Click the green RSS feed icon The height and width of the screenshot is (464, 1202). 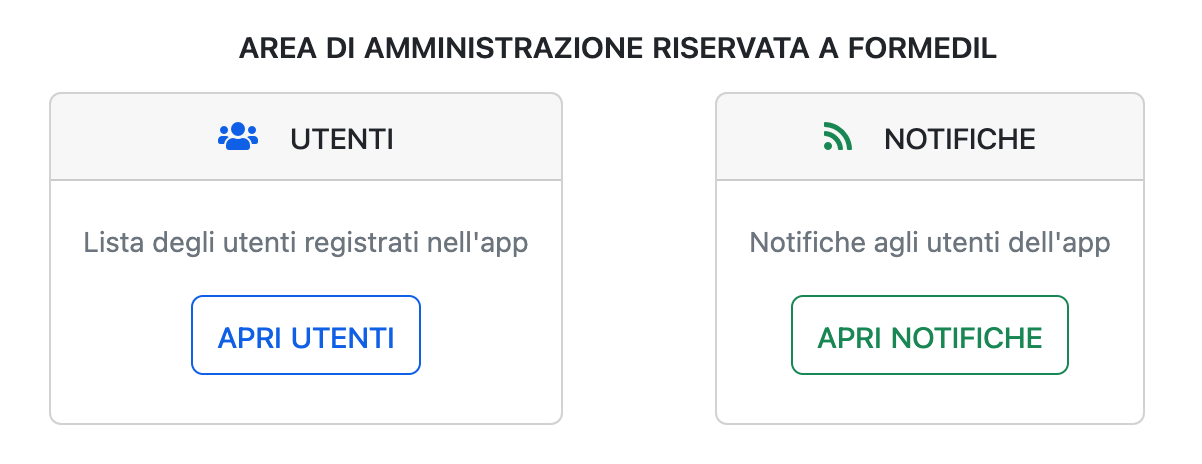[x=837, y=138]
